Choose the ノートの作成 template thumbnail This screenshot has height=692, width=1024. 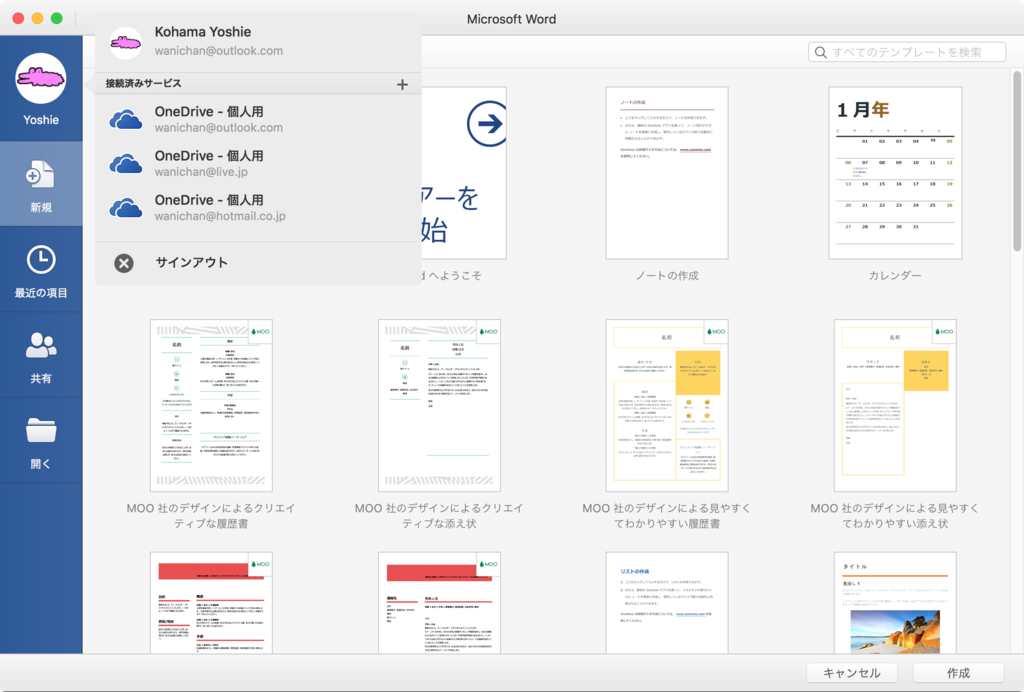667,173
